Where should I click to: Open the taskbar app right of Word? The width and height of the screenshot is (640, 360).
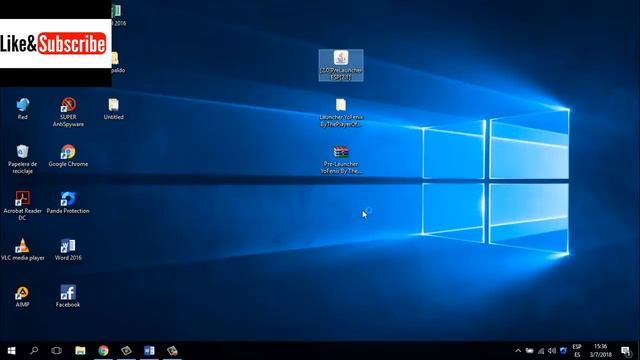[x=172, y=351]
